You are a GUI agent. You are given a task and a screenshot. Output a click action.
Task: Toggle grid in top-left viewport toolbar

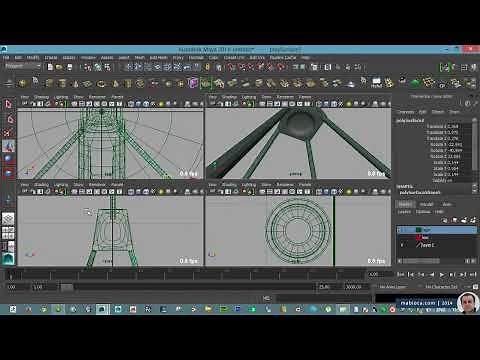(x=74, y=104)
